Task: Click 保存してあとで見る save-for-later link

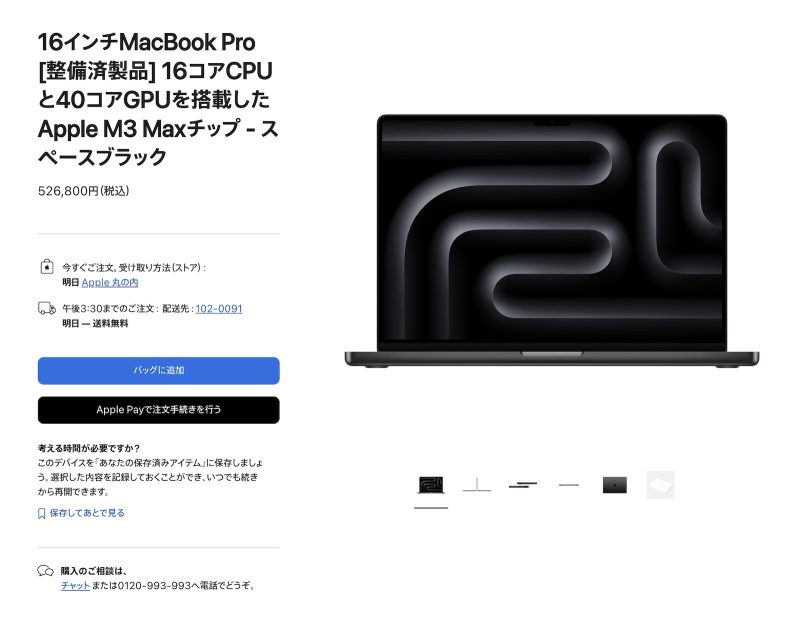Action: 87,513
